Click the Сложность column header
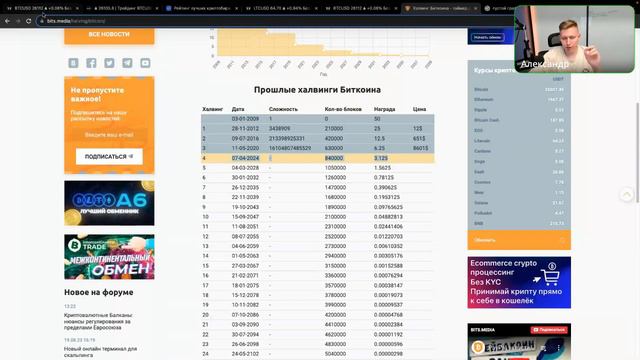The height and width of the screenshot is (360, 640). pyautogui.click(x=283, y=109)
